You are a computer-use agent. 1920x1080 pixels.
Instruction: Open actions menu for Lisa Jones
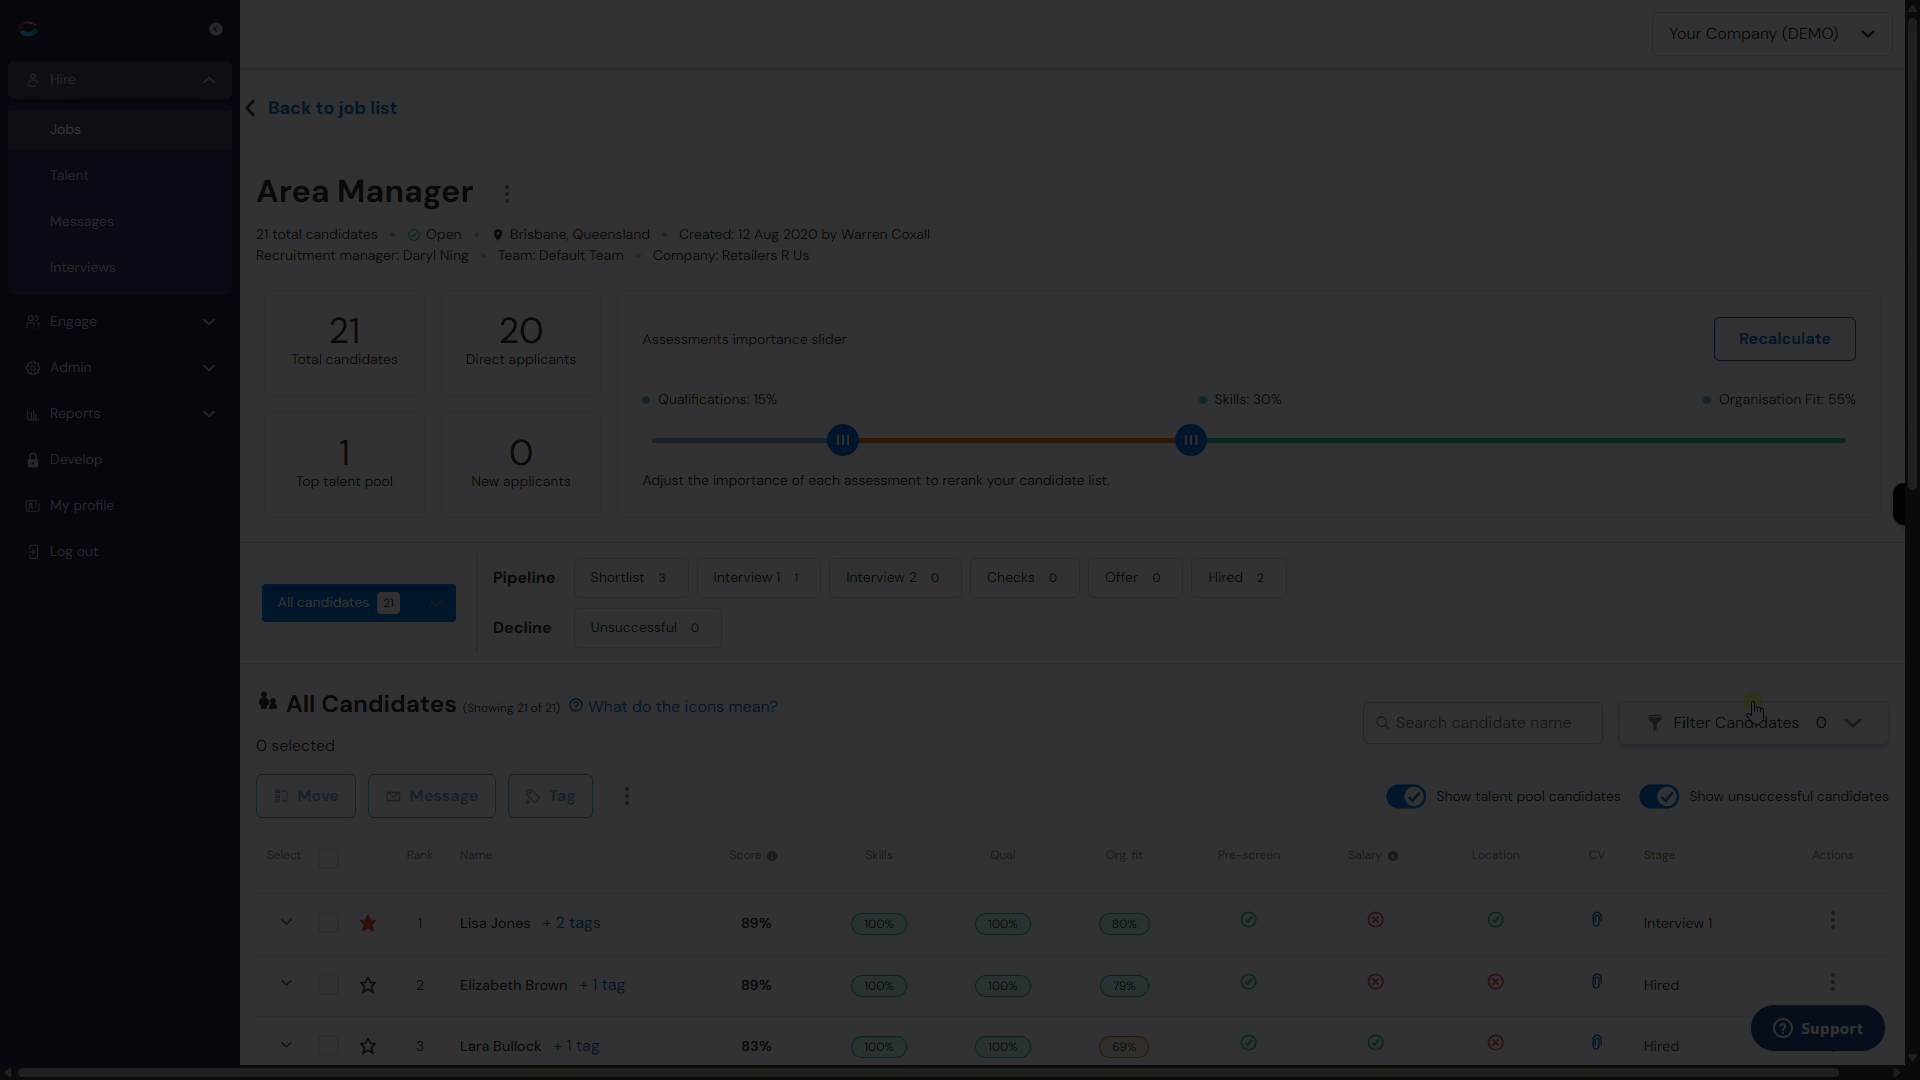click(x=1833, y=920)
